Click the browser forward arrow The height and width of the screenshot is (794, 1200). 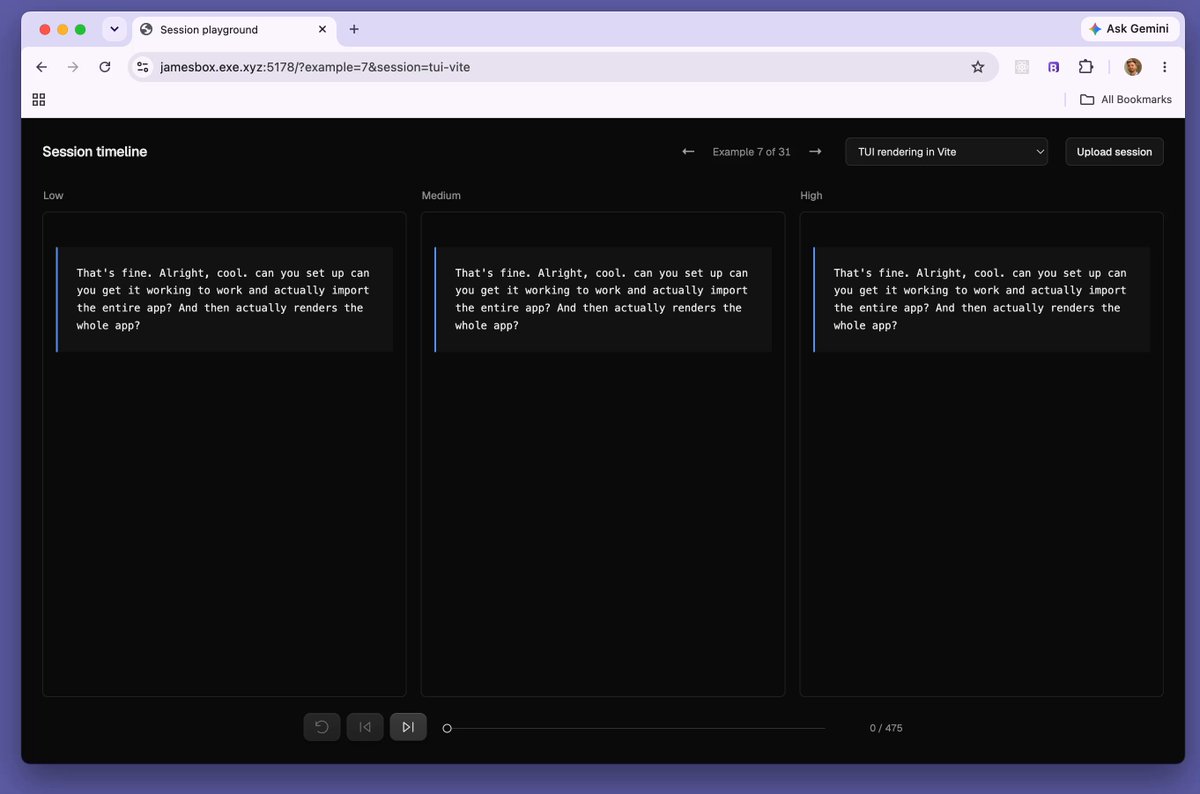pos(73,67)
